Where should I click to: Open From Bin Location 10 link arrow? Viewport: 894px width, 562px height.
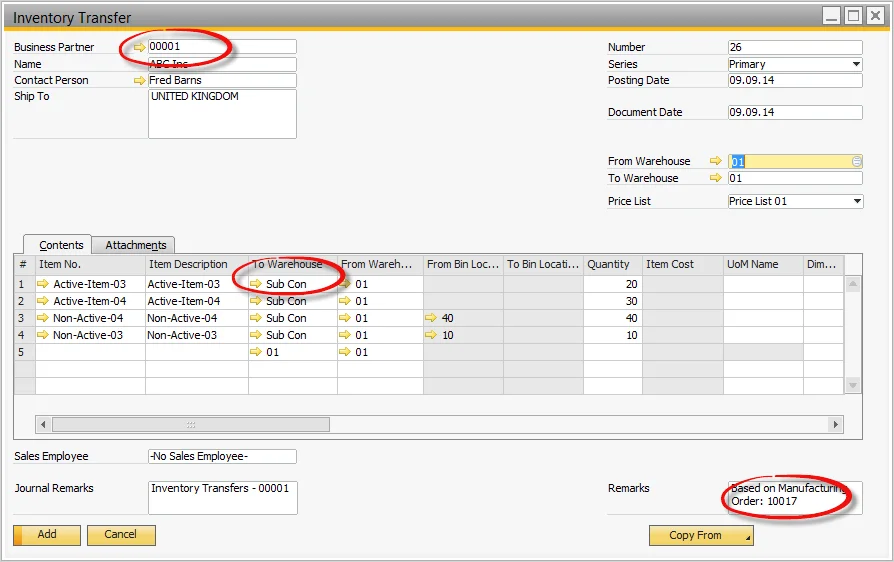point(431,335)
